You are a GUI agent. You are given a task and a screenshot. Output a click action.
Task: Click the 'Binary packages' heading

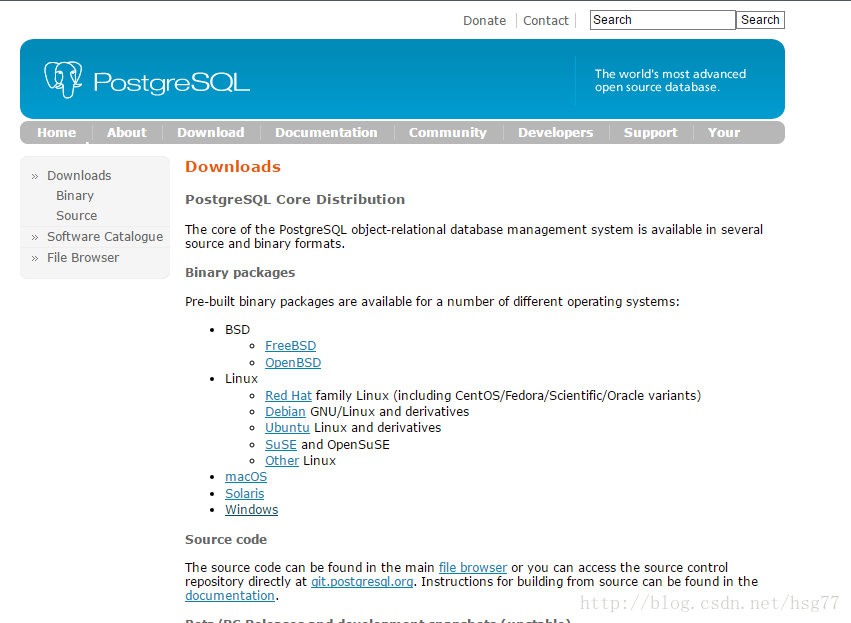(240, 272)
